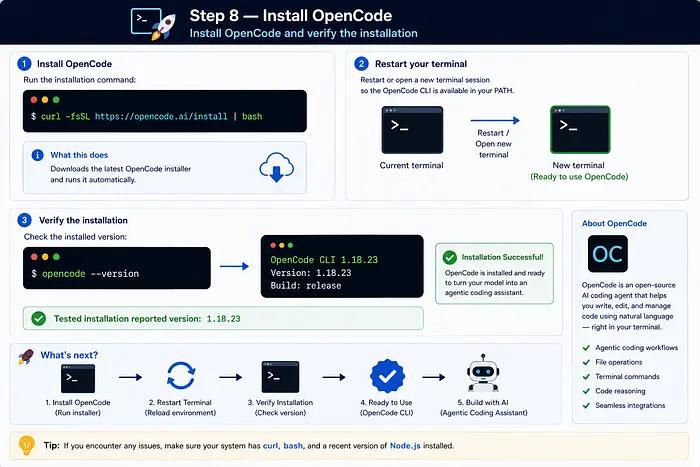
Task: Click the Install OpenCode terminal step icon
Action: [x=78, y=379]
